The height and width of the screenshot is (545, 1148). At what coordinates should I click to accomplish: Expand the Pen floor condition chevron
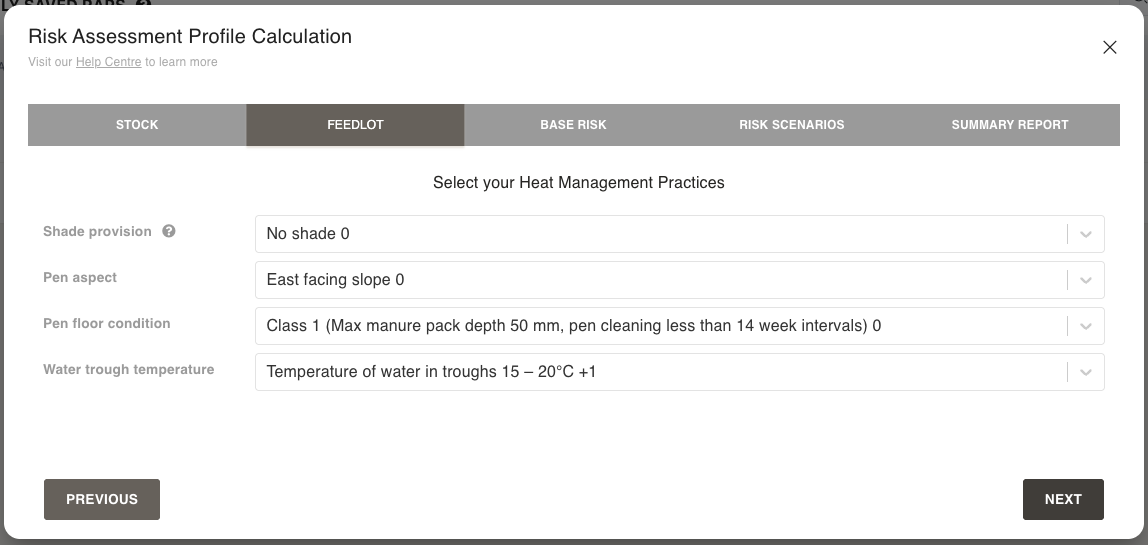1086,326
